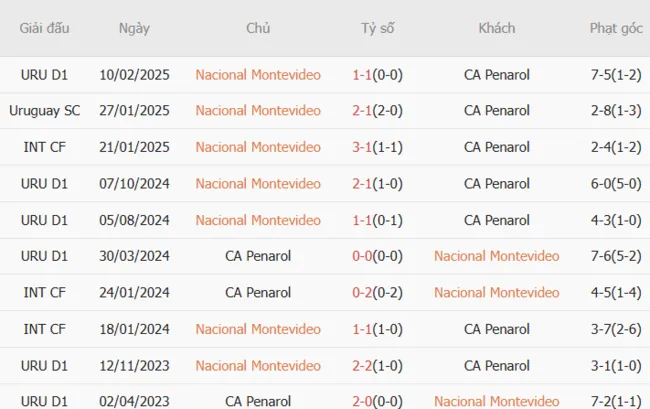The width and height of the screenshot is (650, 409).
Task: Click the "Giải đấu" column header
Action: point(45,28)
